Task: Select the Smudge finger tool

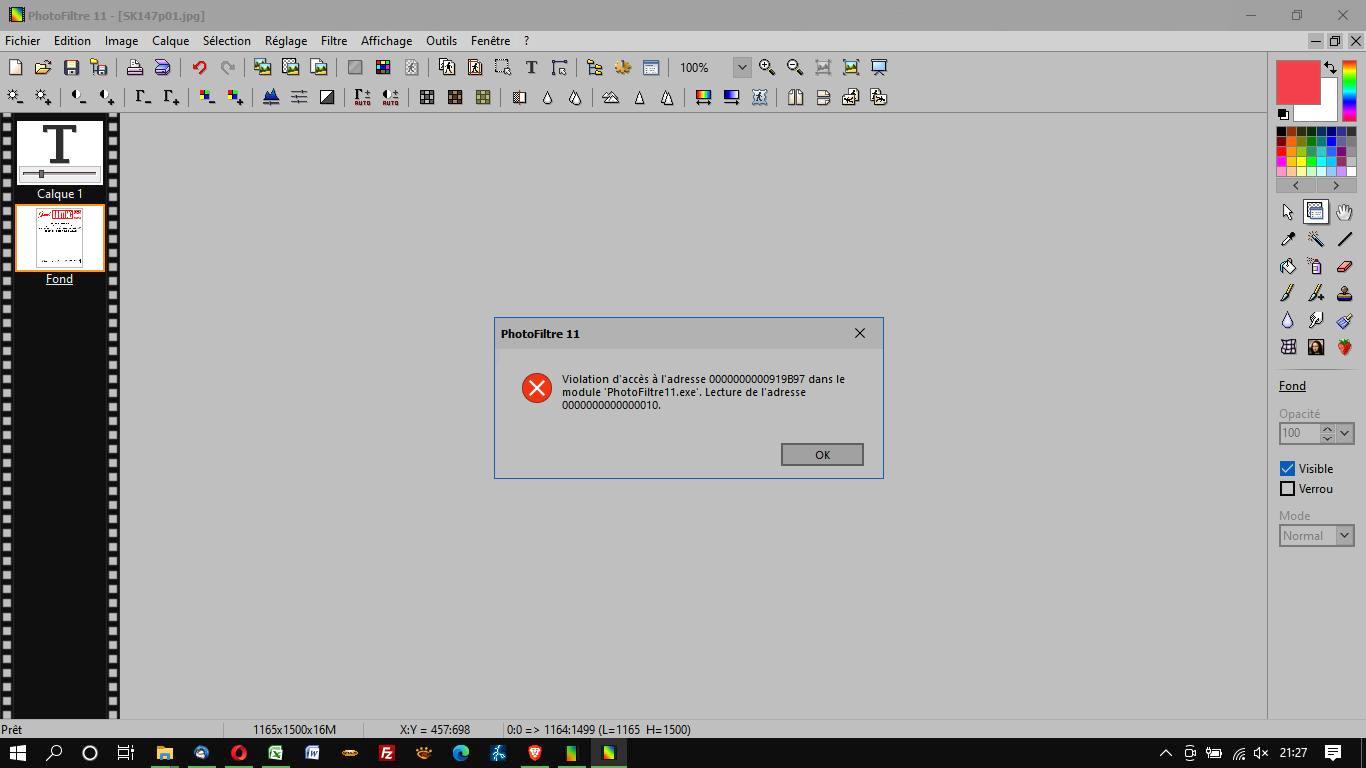Action: (1316, 320)
